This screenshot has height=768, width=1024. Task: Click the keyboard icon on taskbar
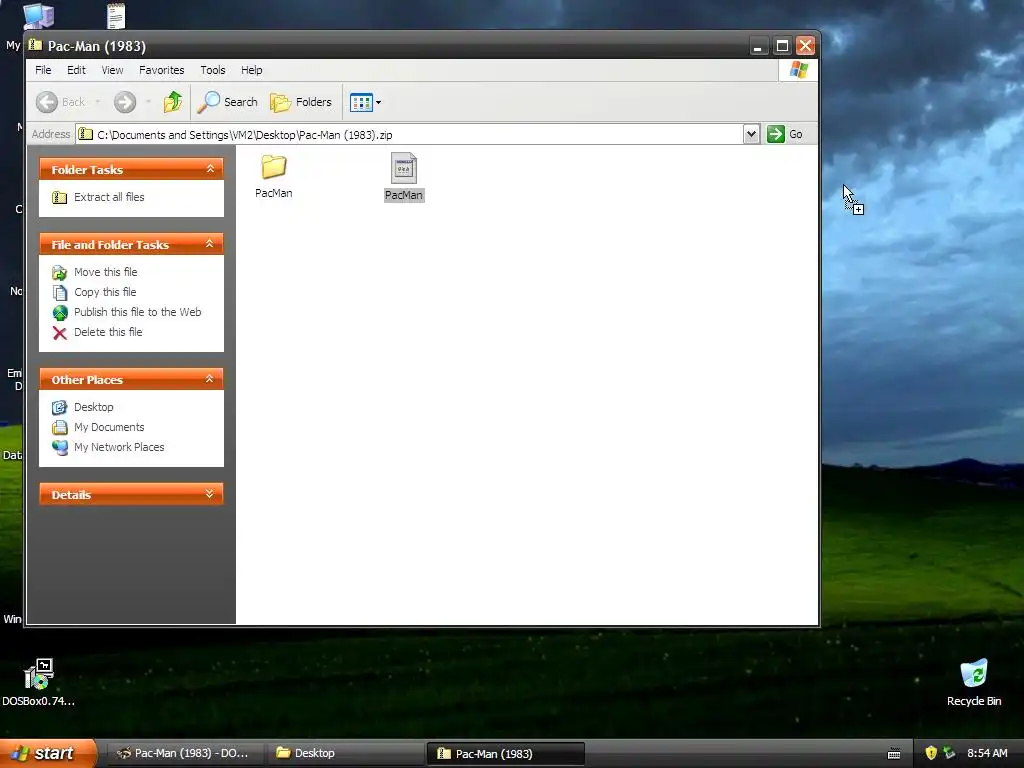pyautogui.click(x=894, y=754)
